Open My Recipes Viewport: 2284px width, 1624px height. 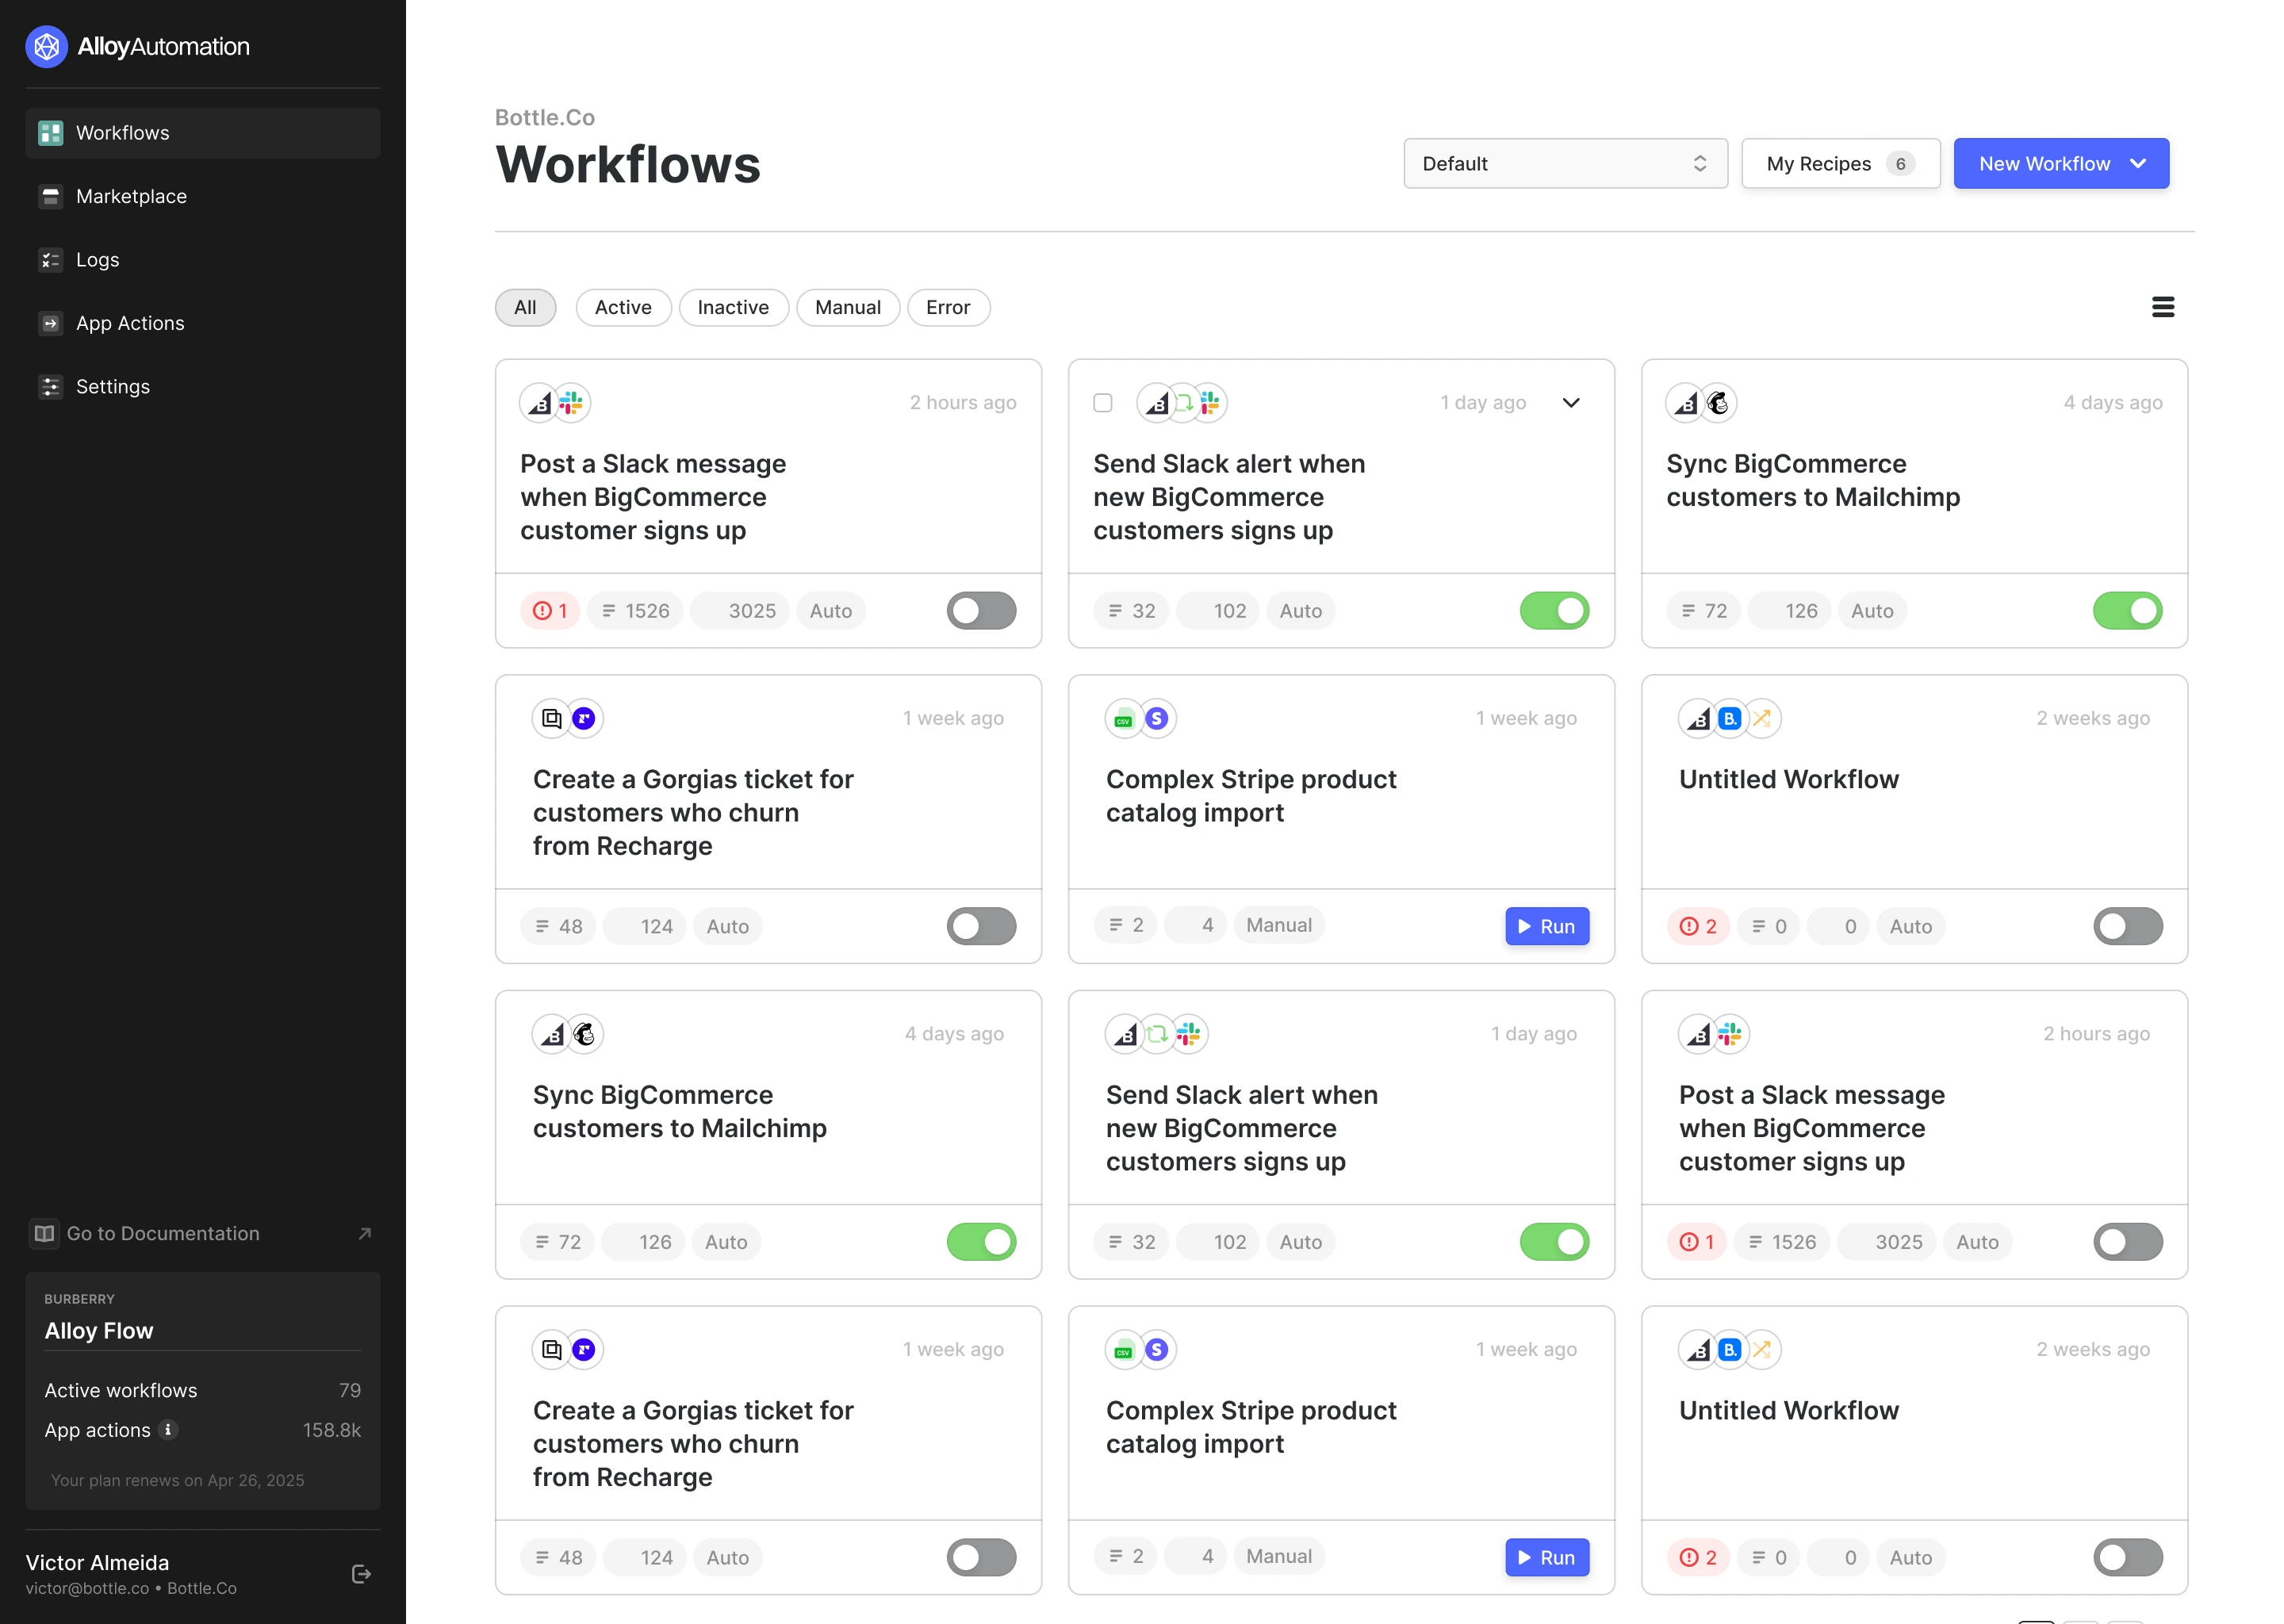click(1841, 164)
